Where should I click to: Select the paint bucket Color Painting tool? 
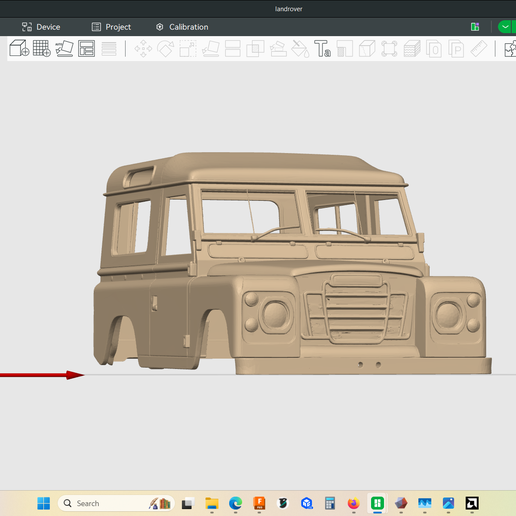point(300,49)
